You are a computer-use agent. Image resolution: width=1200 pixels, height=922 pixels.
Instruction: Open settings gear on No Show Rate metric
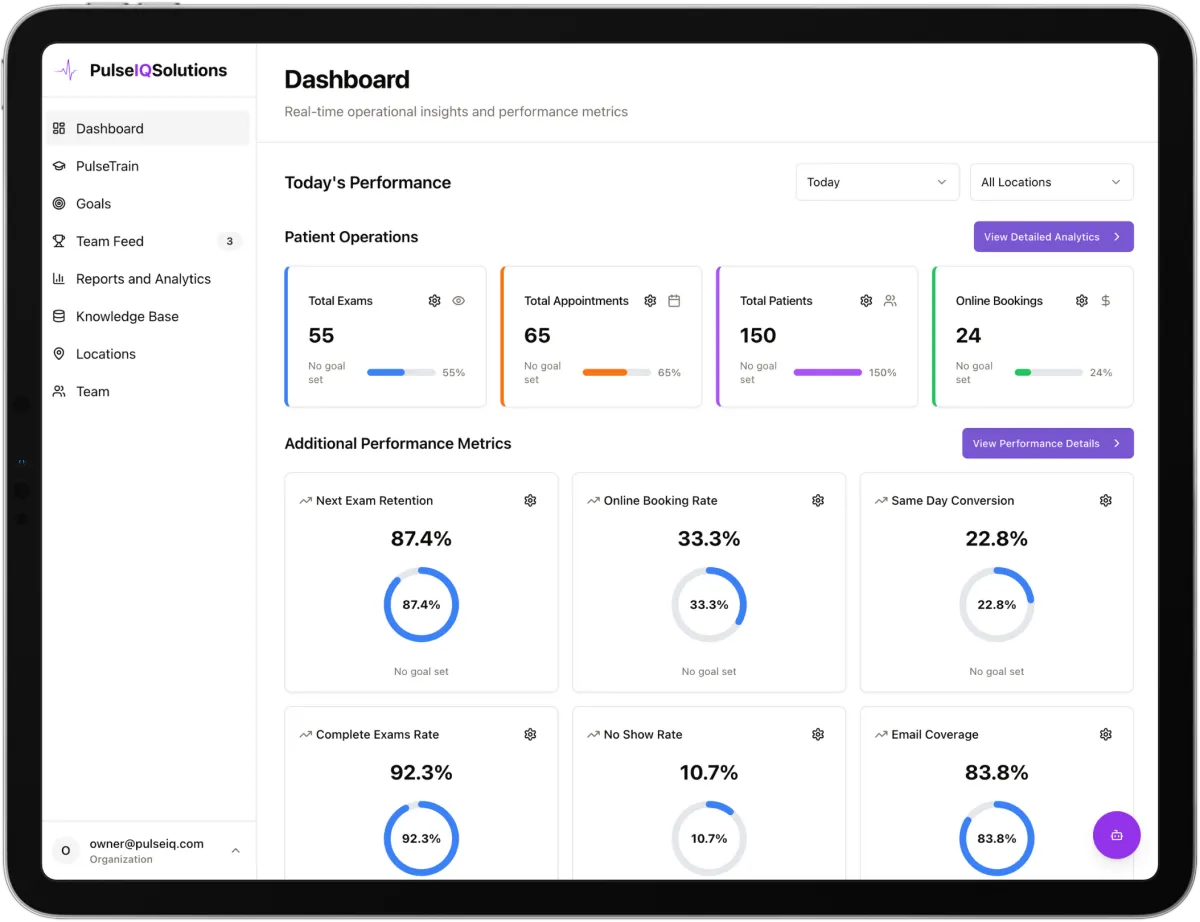click(x=818, y=734)
